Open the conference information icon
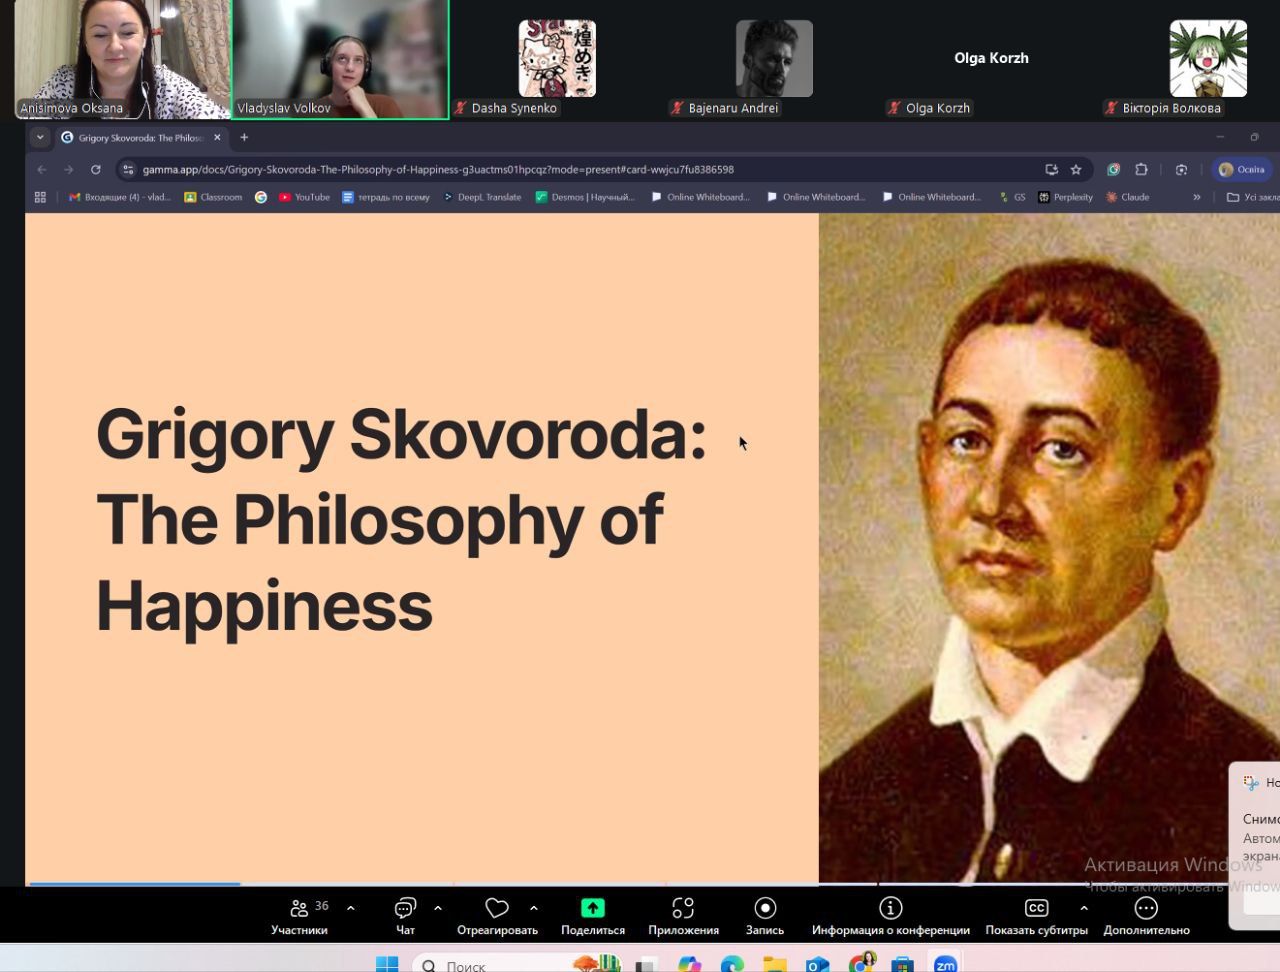 click(890, 908)
